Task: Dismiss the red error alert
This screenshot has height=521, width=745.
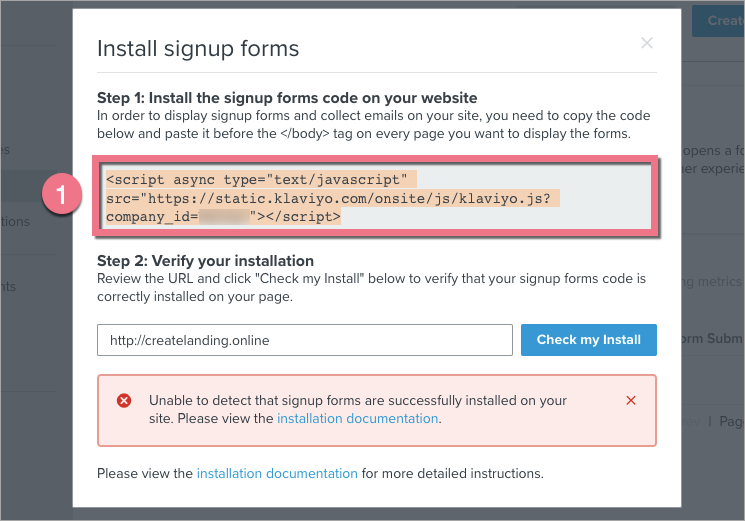Action: pyautogui.click(x=631, y=400)
